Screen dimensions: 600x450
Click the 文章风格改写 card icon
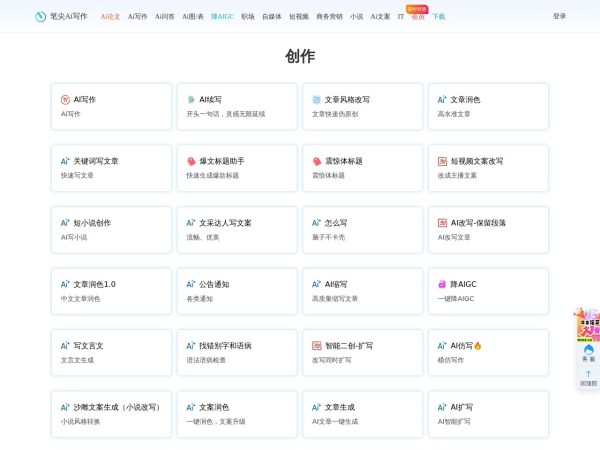coord(317,100)
